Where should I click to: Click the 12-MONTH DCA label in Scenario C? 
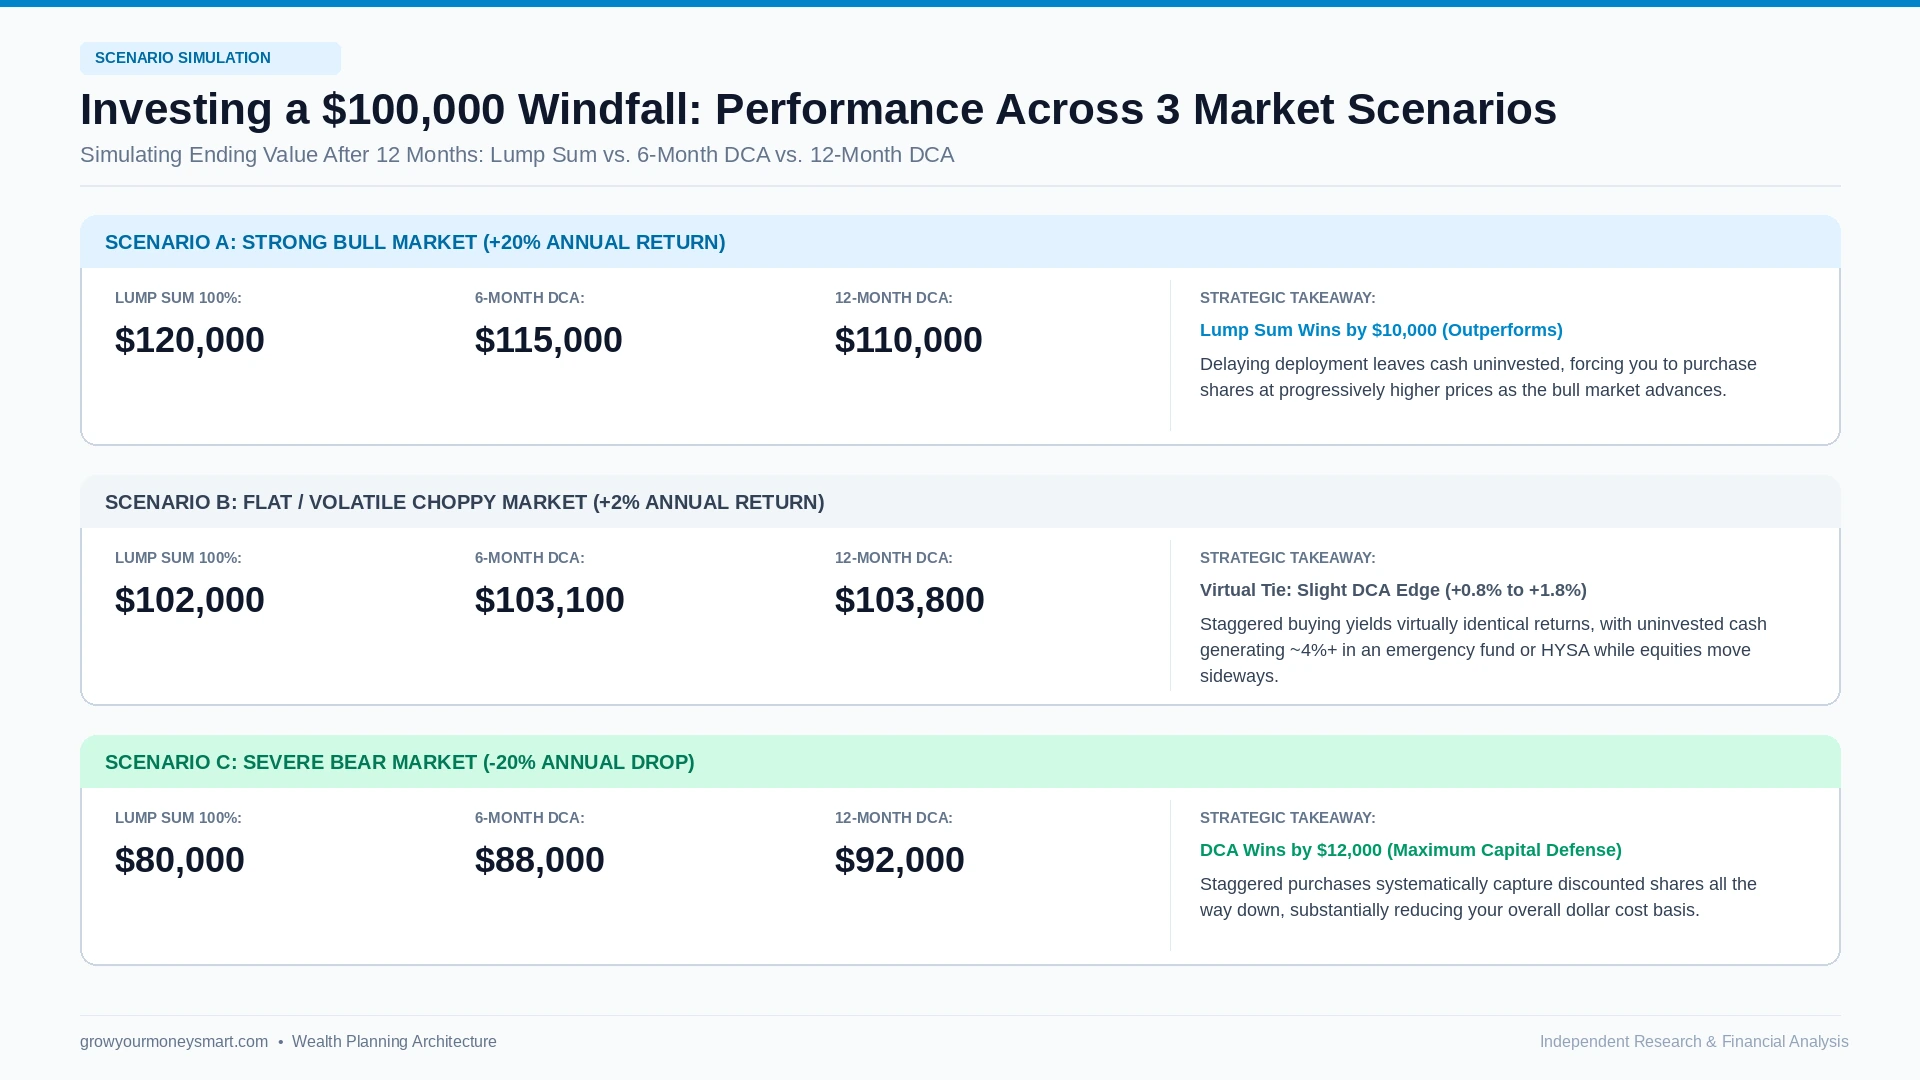[x=894, y=818]
